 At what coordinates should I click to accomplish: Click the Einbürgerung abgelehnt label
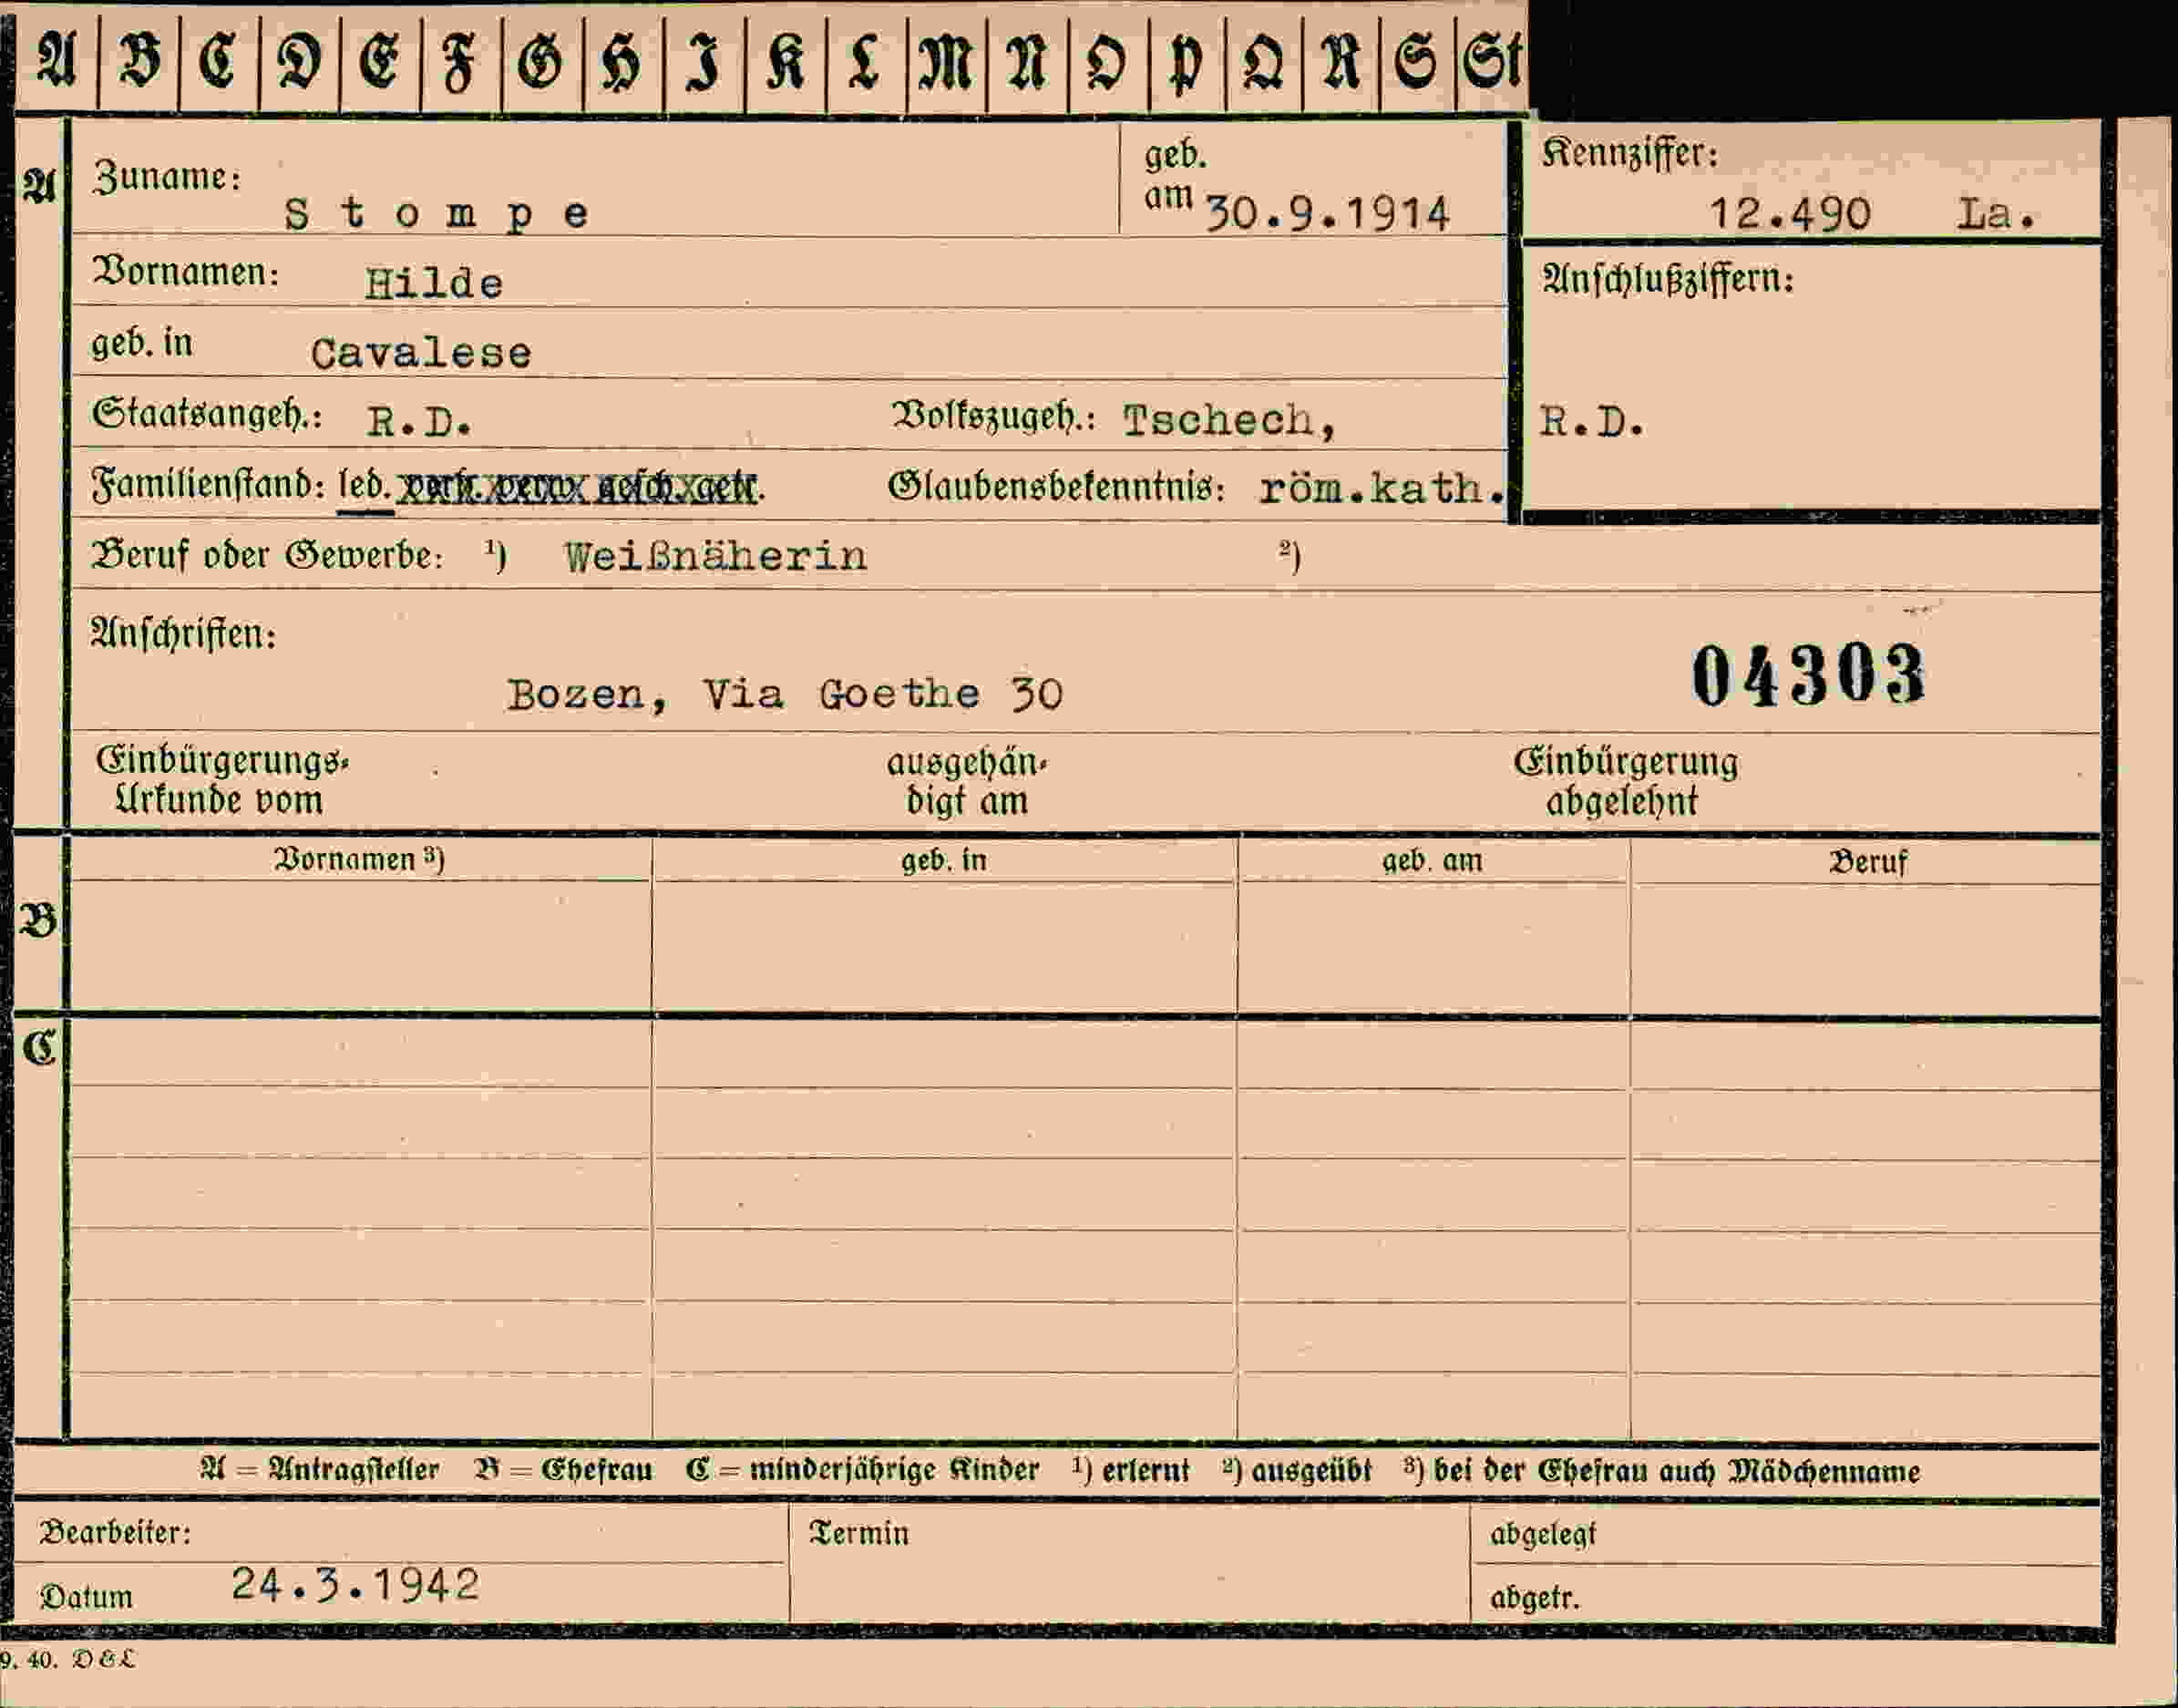[1625, 781]
